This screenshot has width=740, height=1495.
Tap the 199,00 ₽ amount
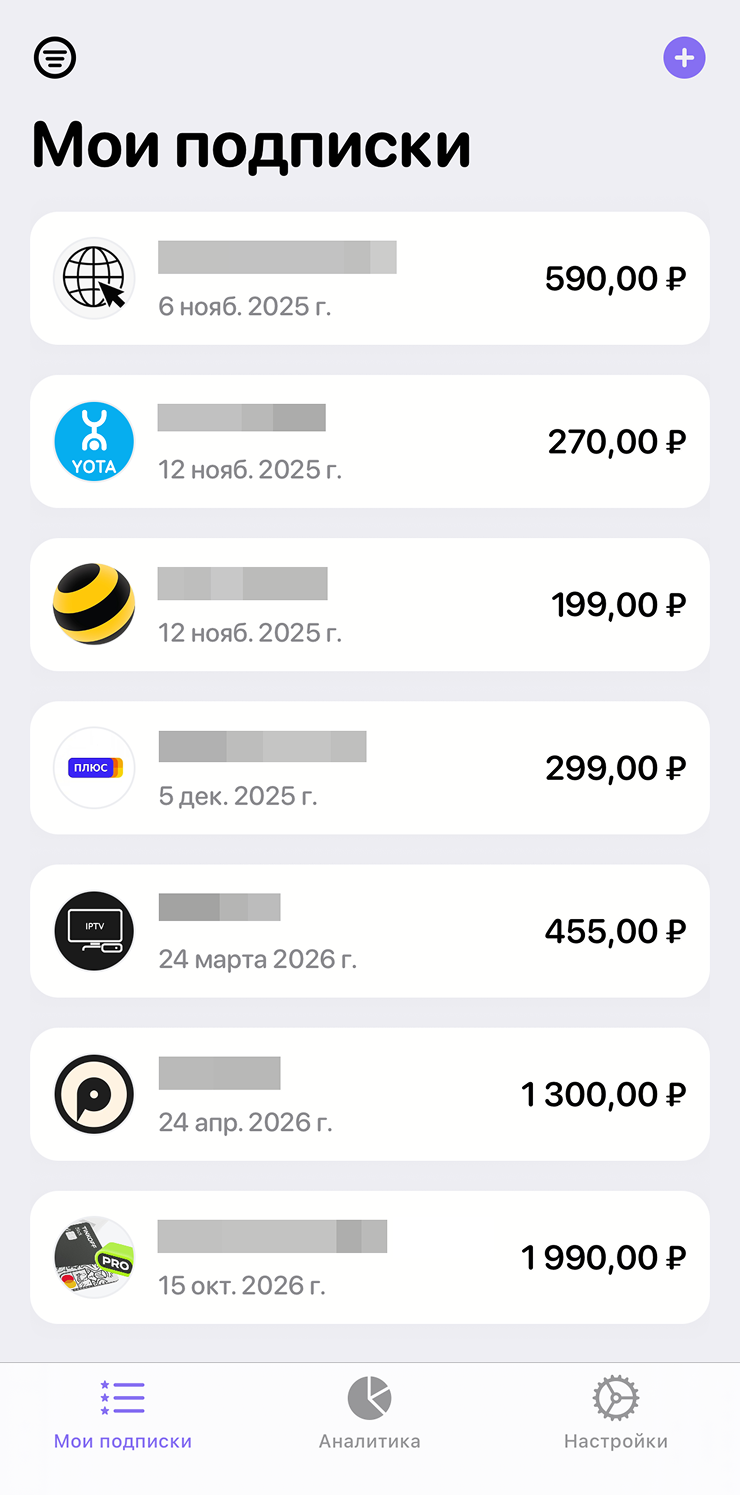click(x=618, y=604)
